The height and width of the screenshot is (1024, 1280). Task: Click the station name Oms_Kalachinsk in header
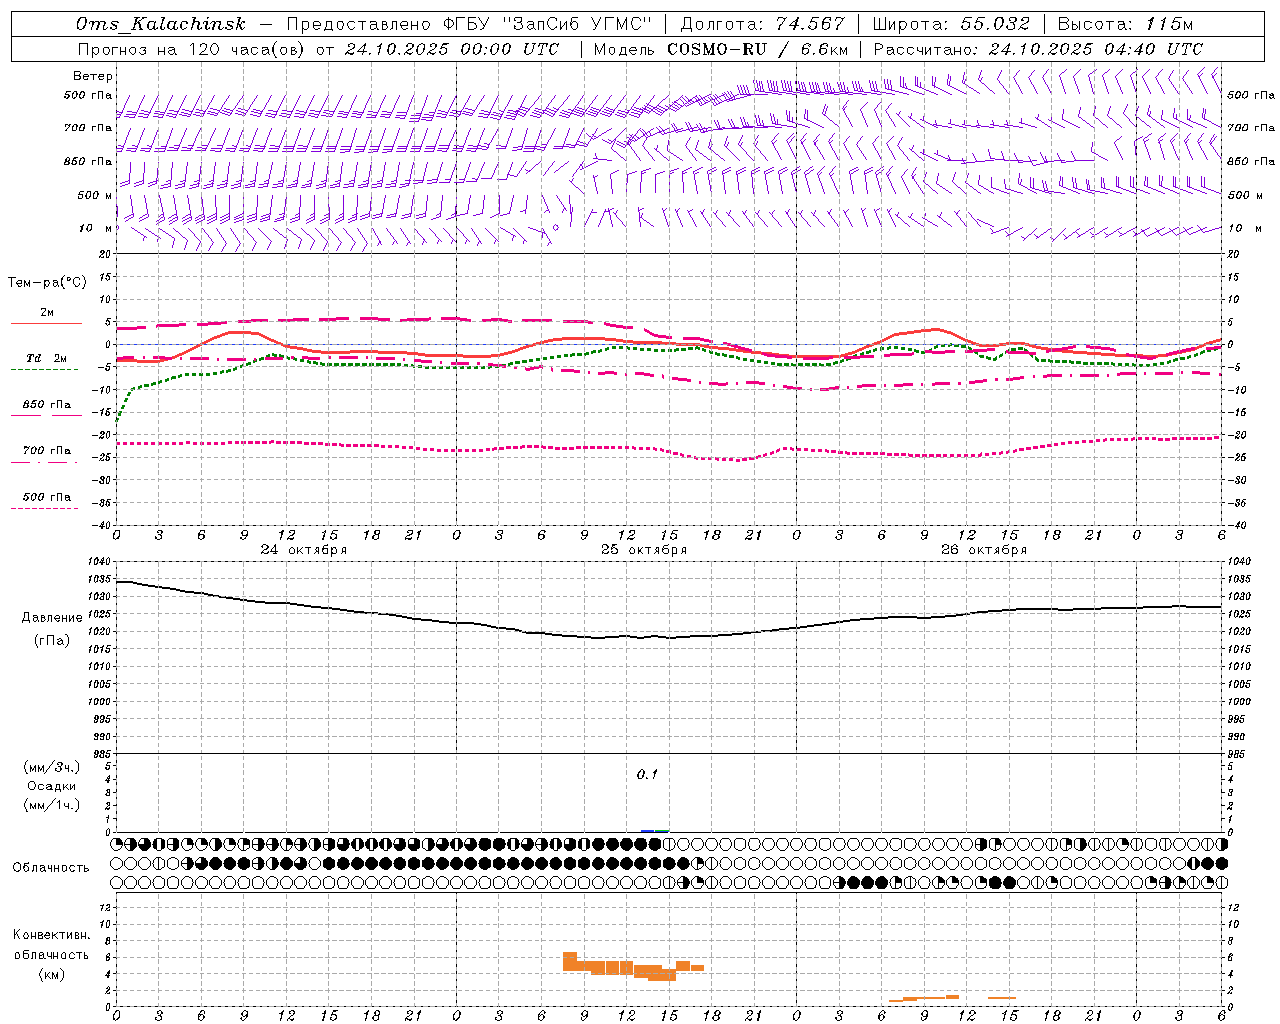[x=160, y=24]
